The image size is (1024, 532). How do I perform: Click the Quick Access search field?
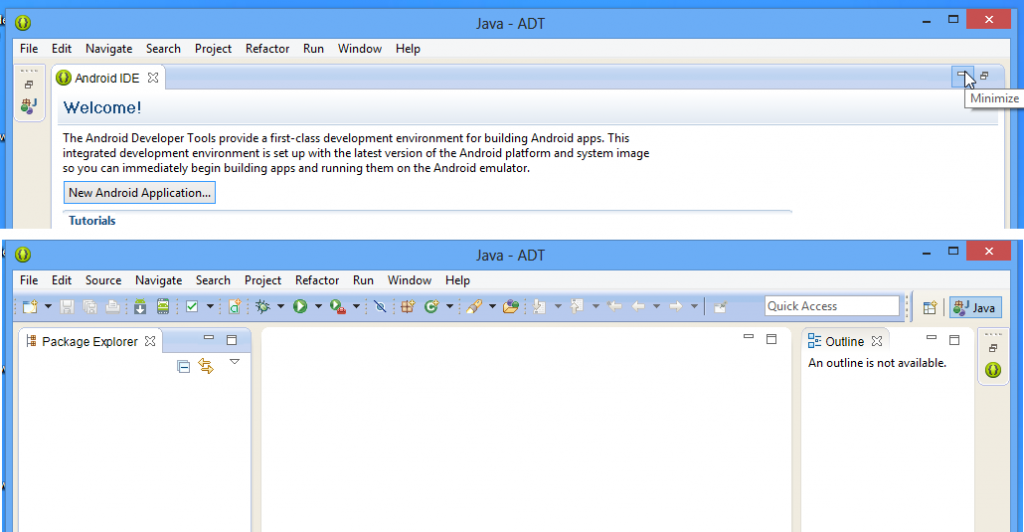[x=832, y=306]
